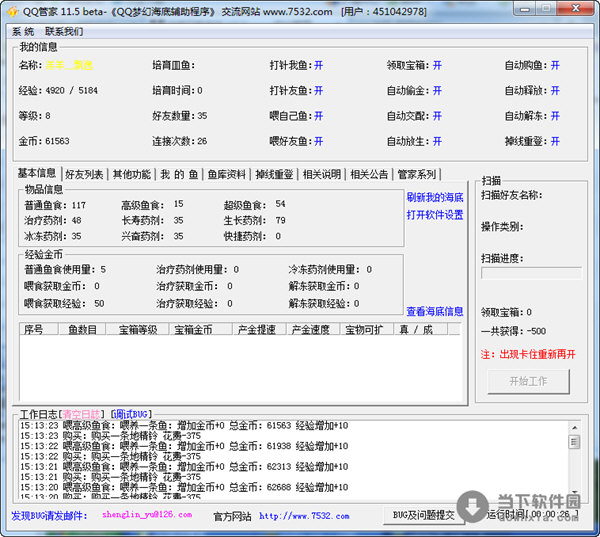Toggle 打针我鱼 switch

click(x=319, y=65)
